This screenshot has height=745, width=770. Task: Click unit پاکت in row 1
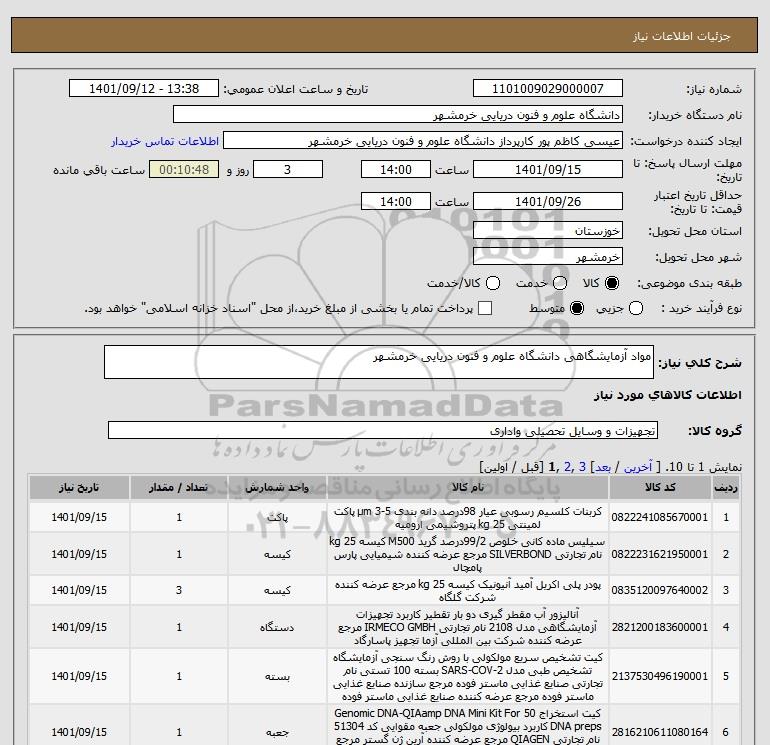coord(277,518)
